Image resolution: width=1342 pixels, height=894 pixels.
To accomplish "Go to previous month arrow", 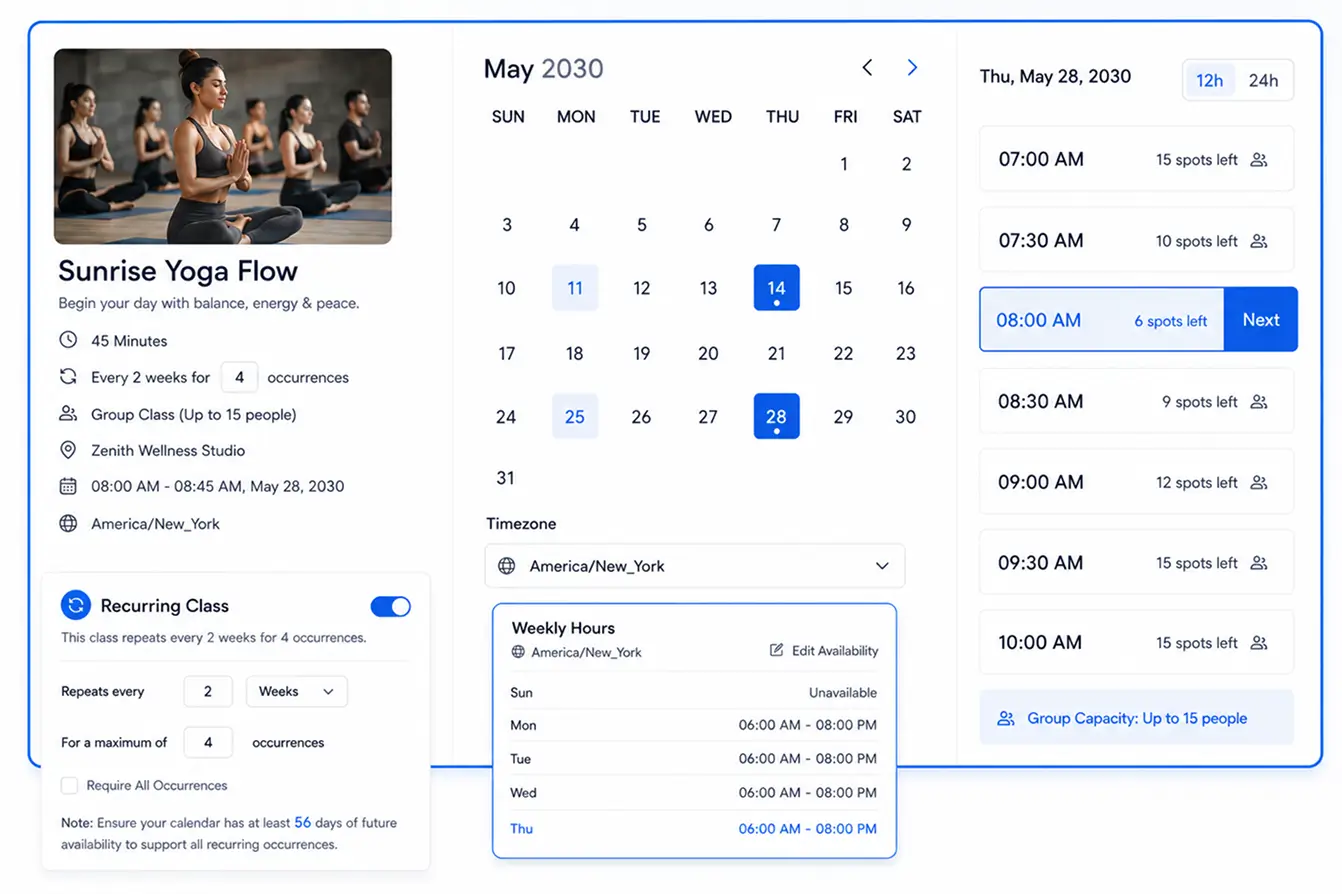I will tap(867, 68).
